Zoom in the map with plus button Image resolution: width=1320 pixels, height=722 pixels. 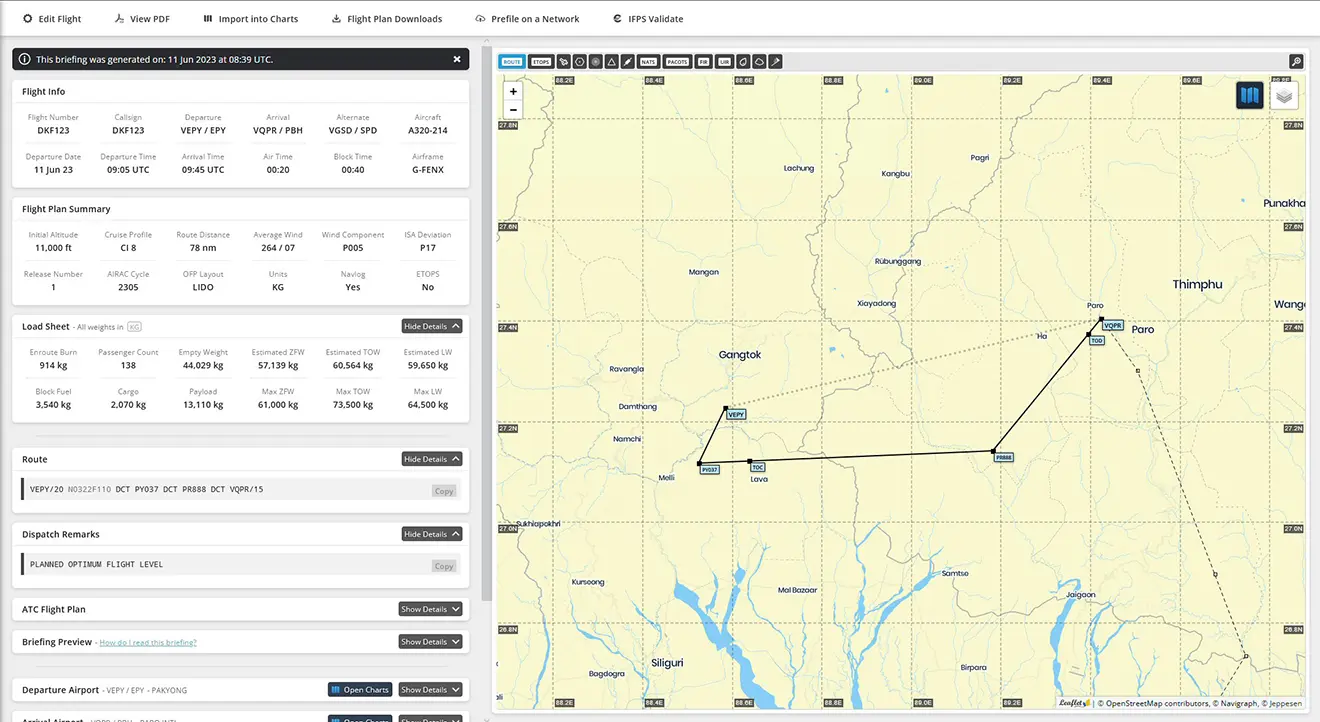513,91
